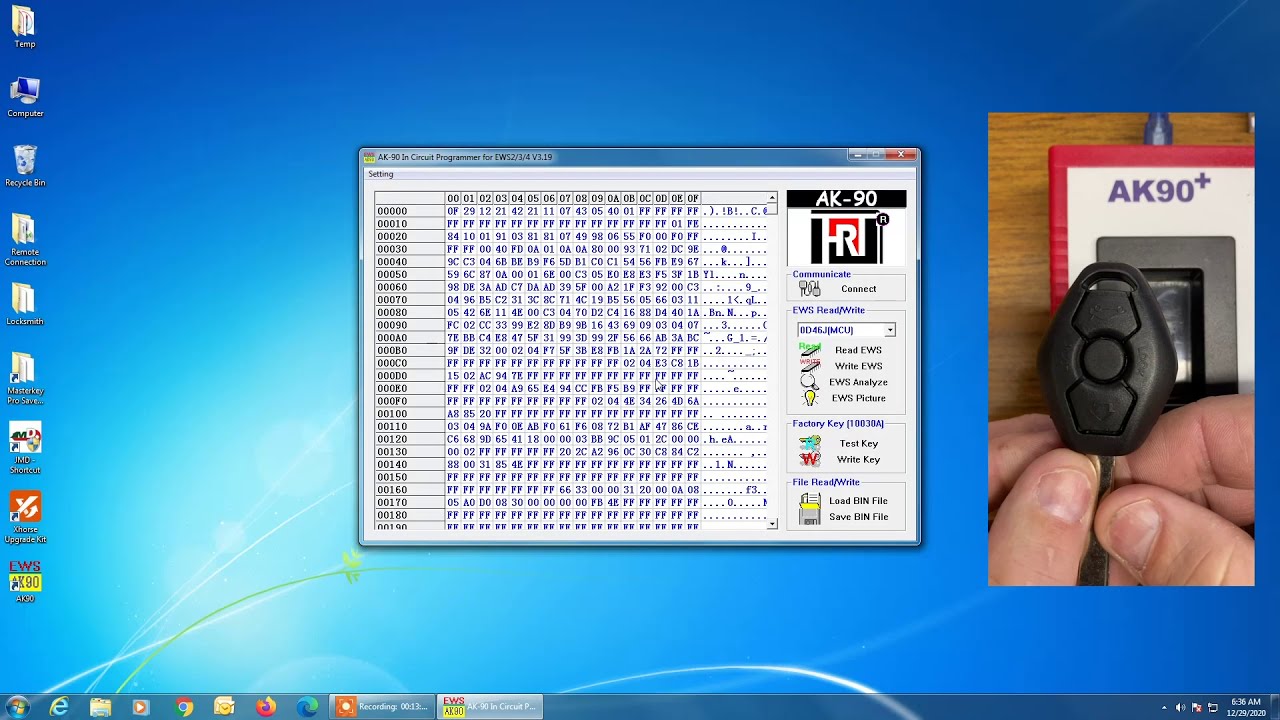Click the hex view scroll-down arrow
This screenshot has height=720, width=1280.
(772, 523)
